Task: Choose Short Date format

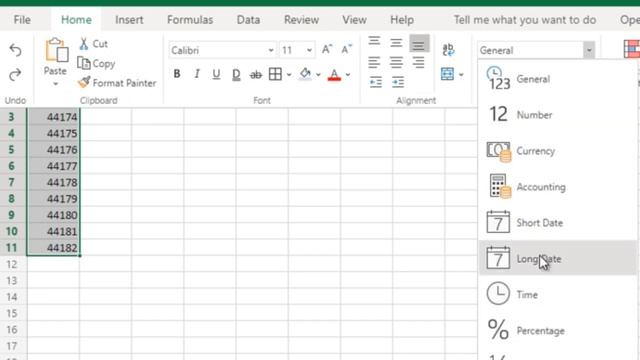Action: click(558, 222)
